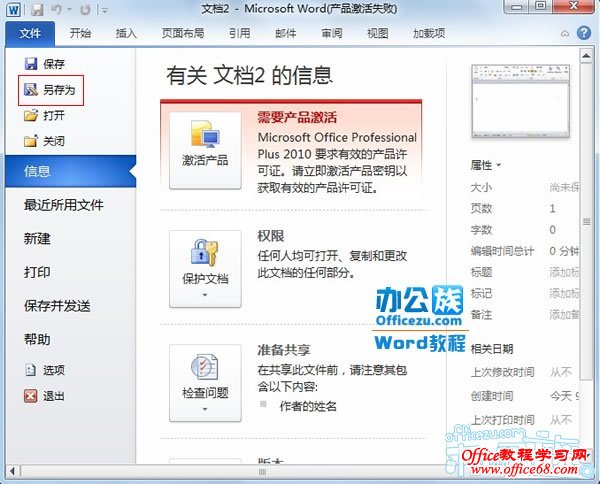Click the 激活产品 button

[205, 151]
